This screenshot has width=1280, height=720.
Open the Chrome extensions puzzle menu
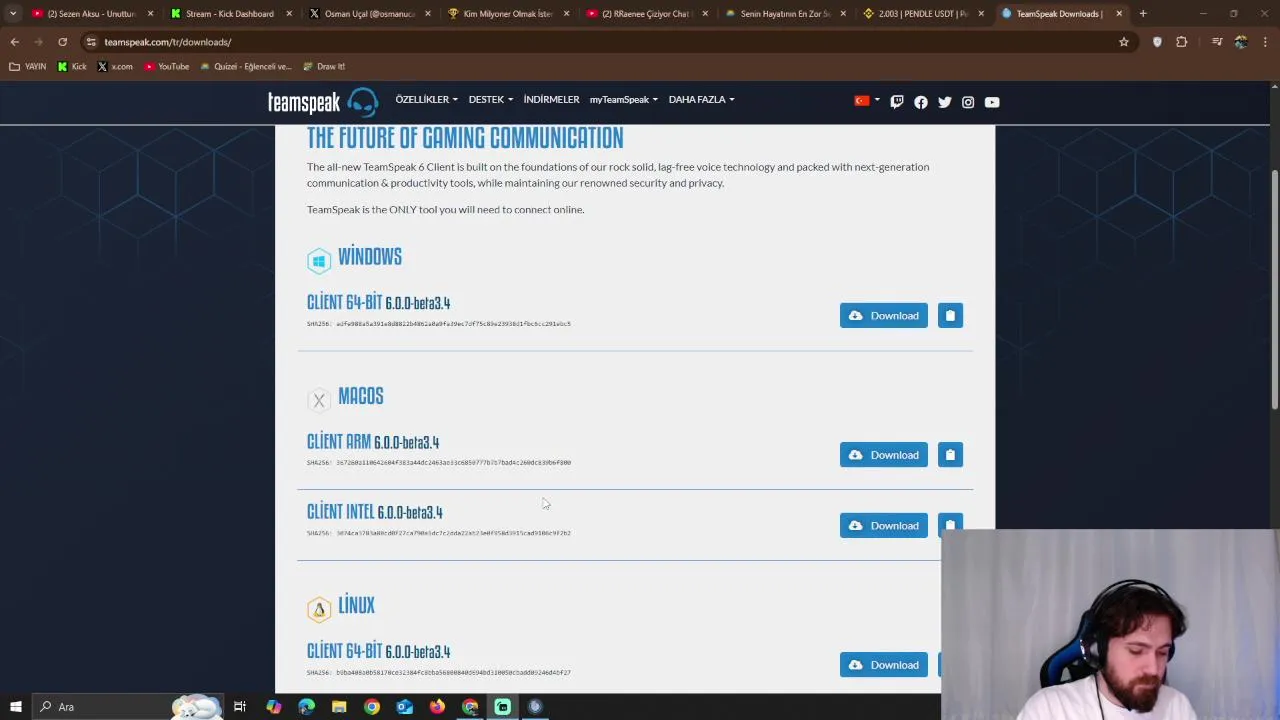point(1182,42)
